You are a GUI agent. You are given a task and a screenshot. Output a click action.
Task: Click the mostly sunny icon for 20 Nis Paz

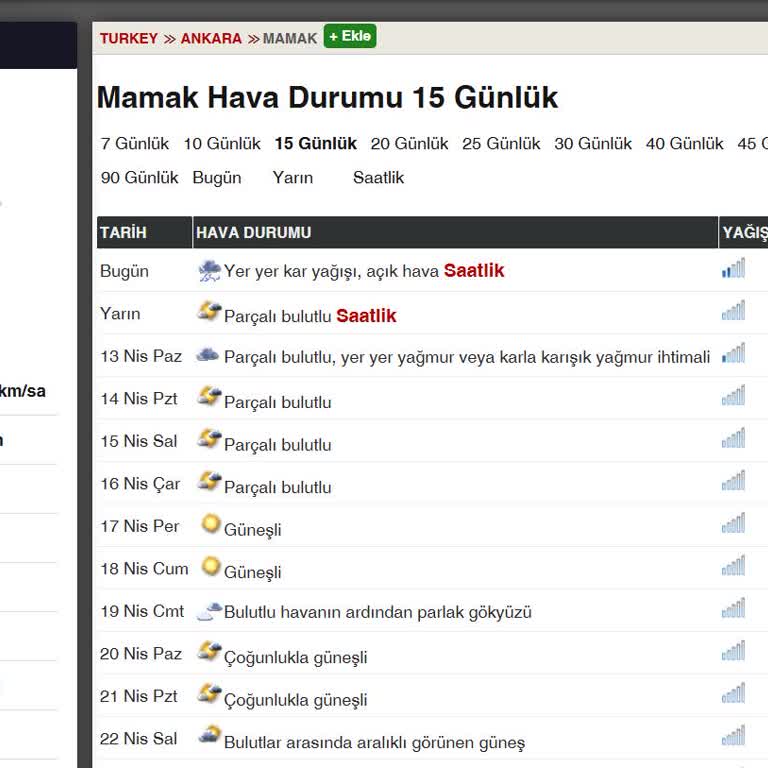click(x=209, y=652)
